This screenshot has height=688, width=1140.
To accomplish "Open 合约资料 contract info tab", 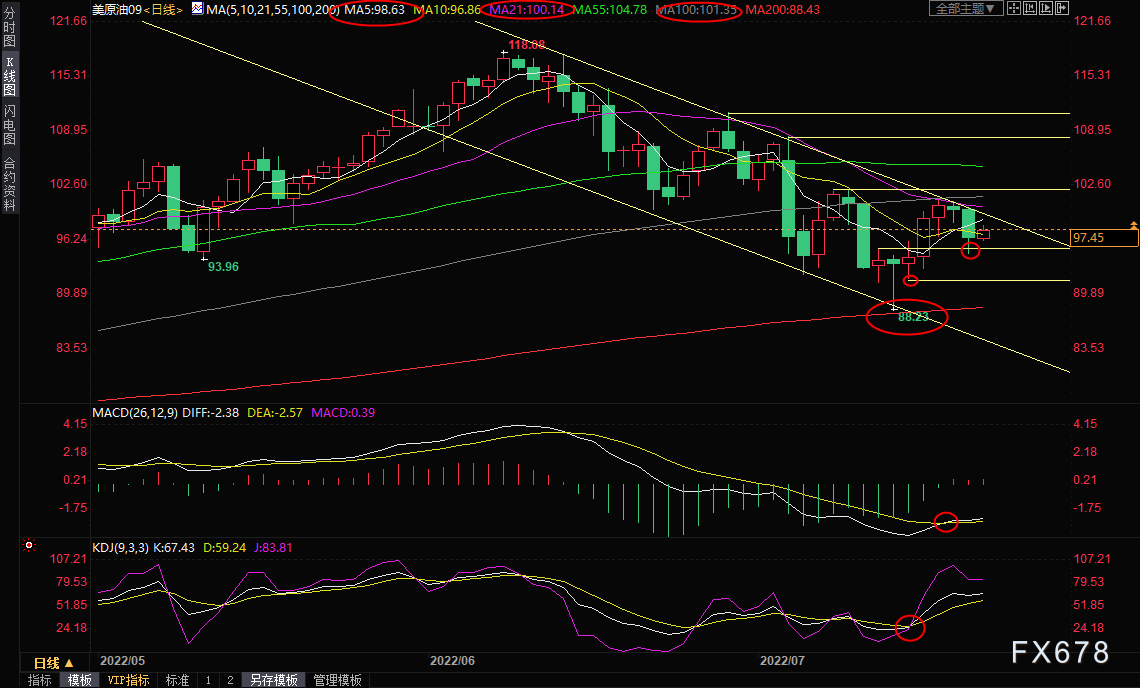I will click(9, 183).
